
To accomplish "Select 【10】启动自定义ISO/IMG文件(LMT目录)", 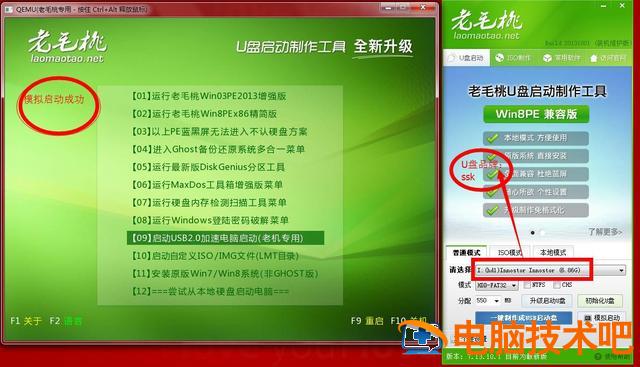I will pyautogui.click(x=215, y=256).
